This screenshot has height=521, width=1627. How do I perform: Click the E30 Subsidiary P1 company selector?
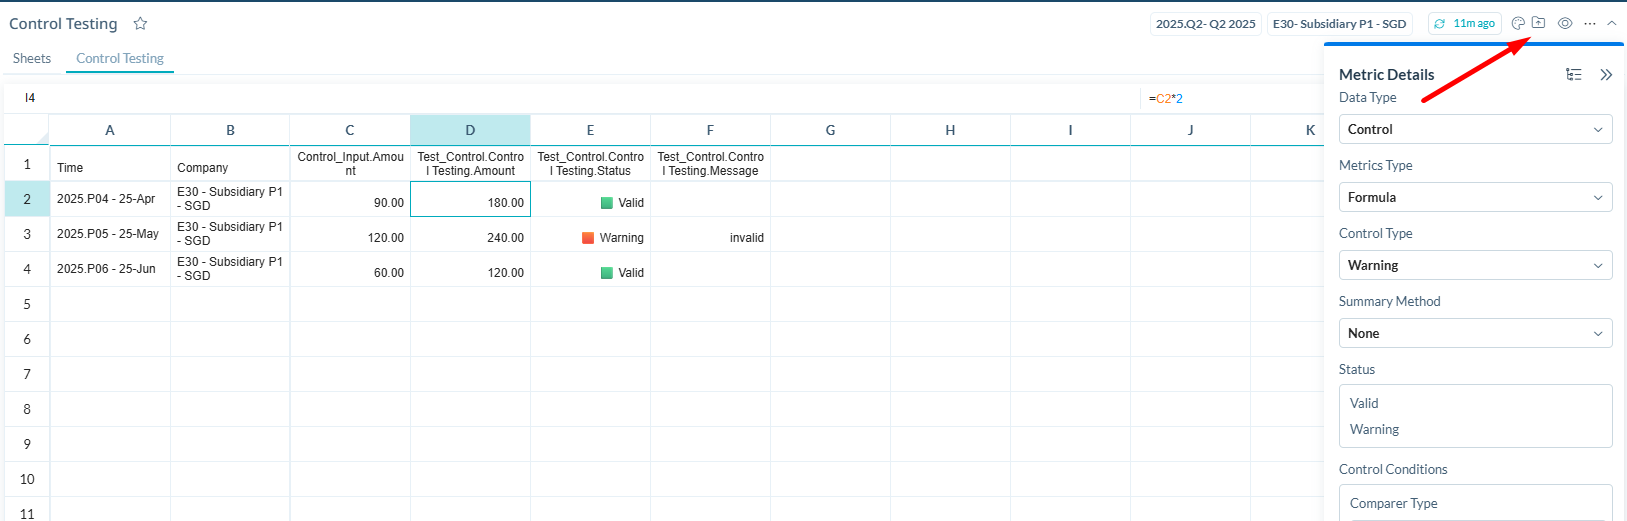point(1339,24)
